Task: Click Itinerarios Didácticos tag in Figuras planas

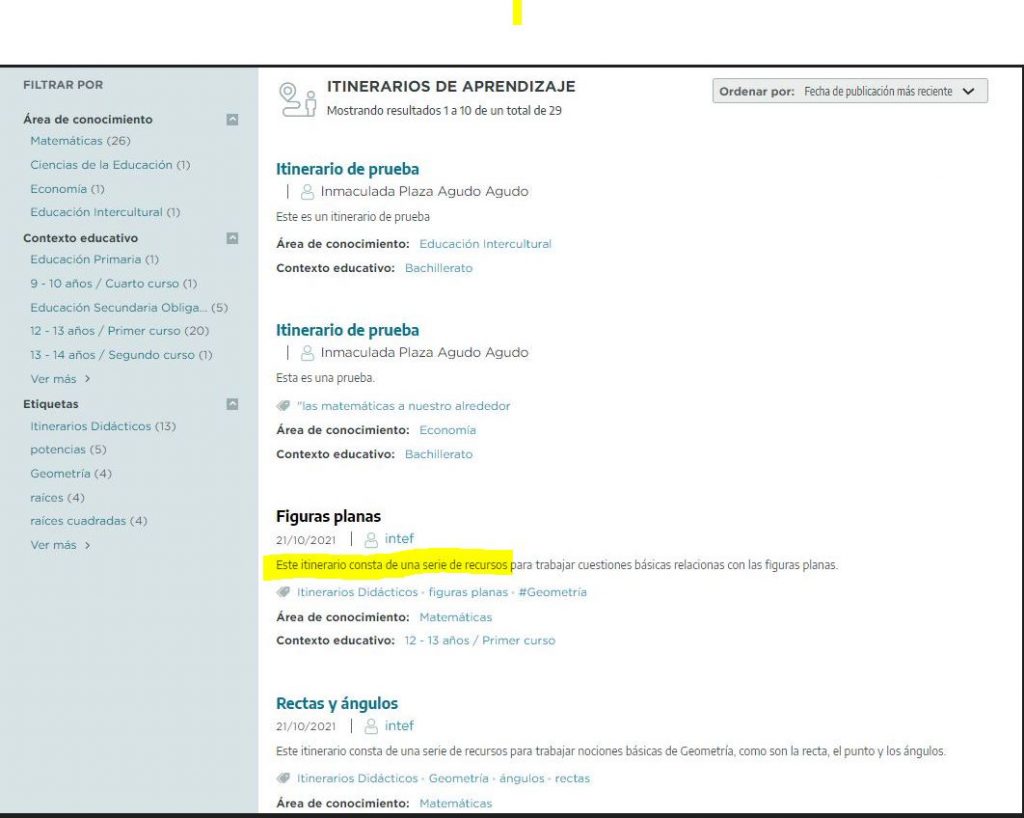Action: [357, 592]
